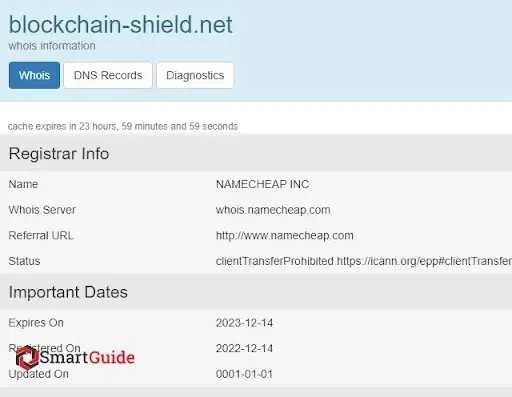This screenshot has width=512, height=397.
Task: Select the 2022-12-14 registered date
Action: click(244, 348)
